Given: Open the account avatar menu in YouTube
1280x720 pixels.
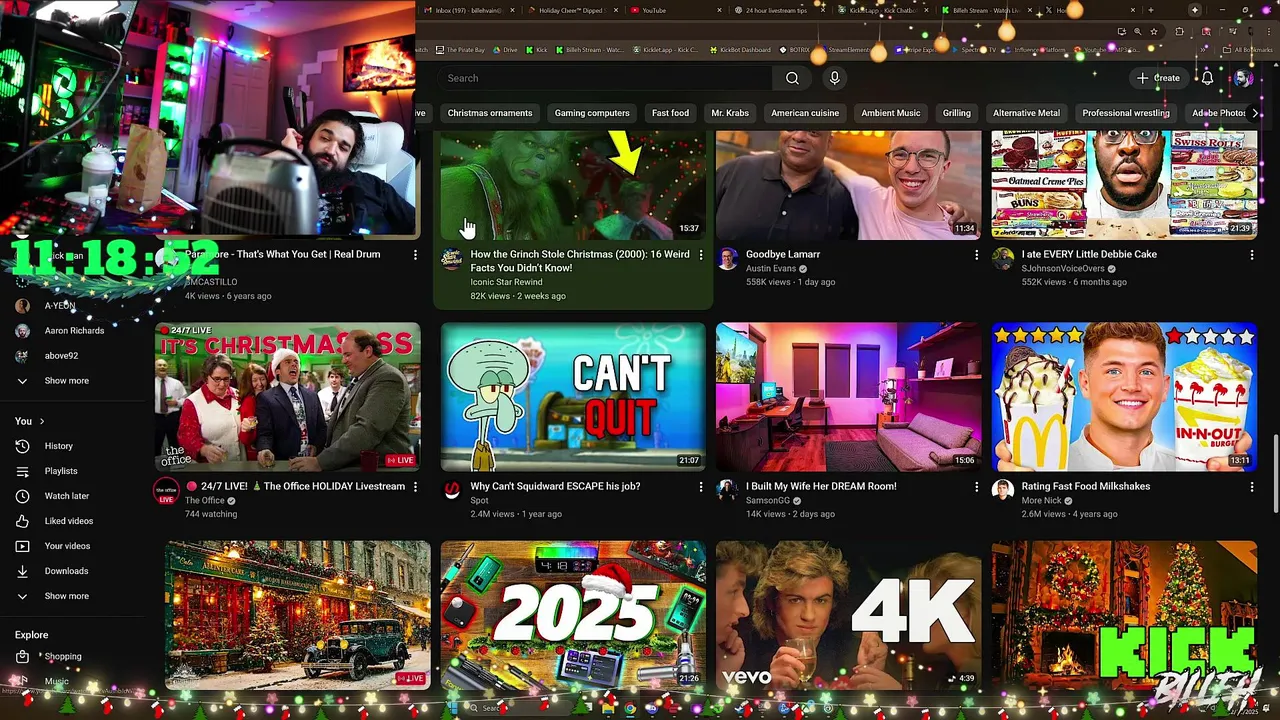Looking at the screenshot, I should coord(1243,78).
